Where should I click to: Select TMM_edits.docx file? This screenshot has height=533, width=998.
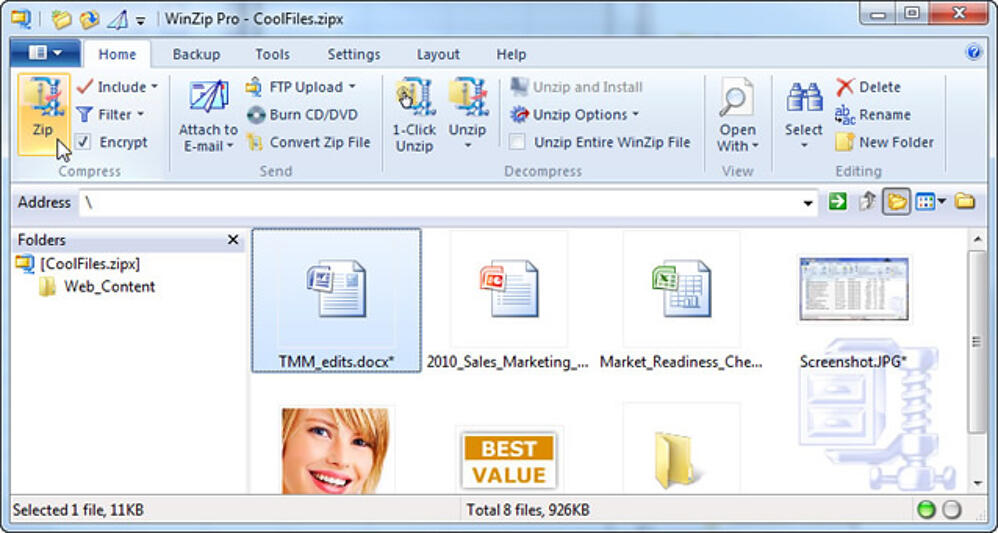tap(336, 301)
